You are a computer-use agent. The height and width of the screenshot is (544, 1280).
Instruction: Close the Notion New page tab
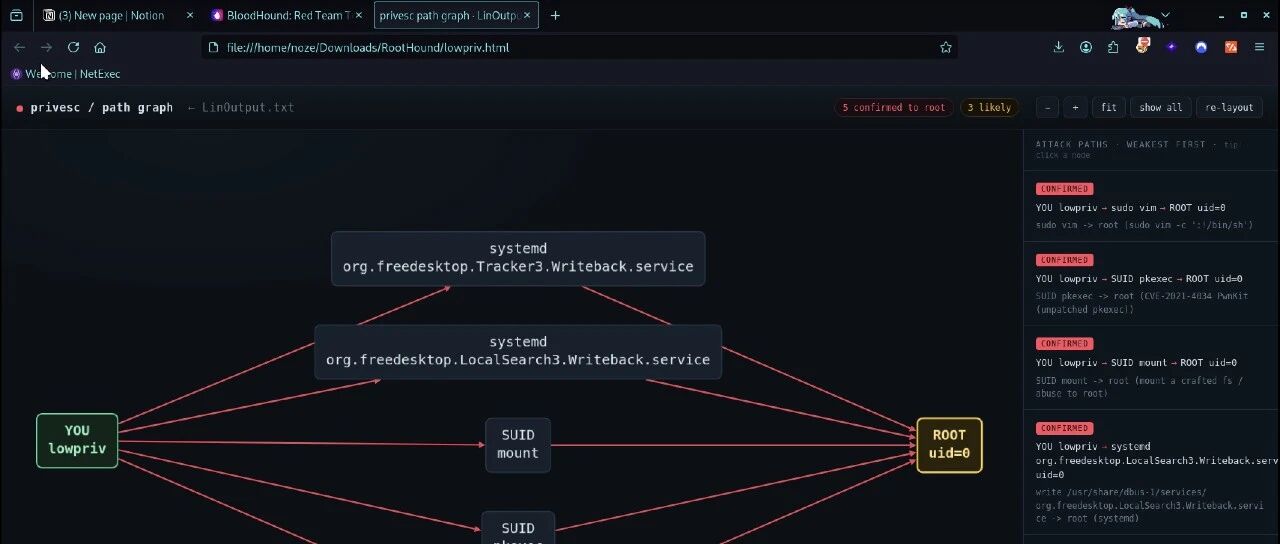click(190, 15)
